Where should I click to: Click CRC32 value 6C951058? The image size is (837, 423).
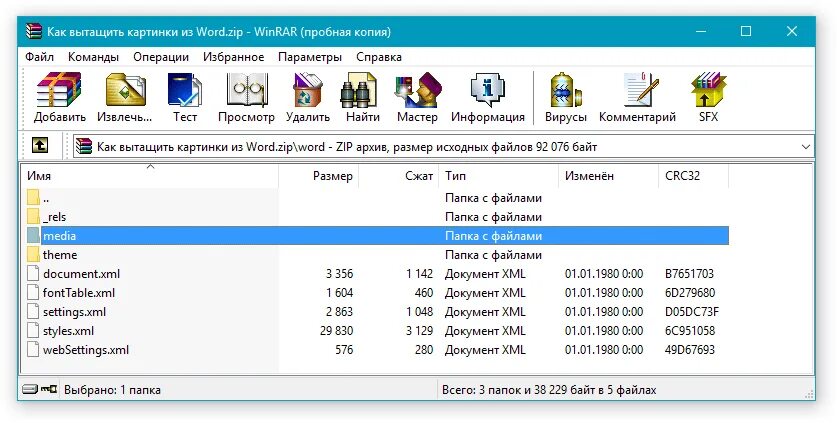click(x=690, y=331)
